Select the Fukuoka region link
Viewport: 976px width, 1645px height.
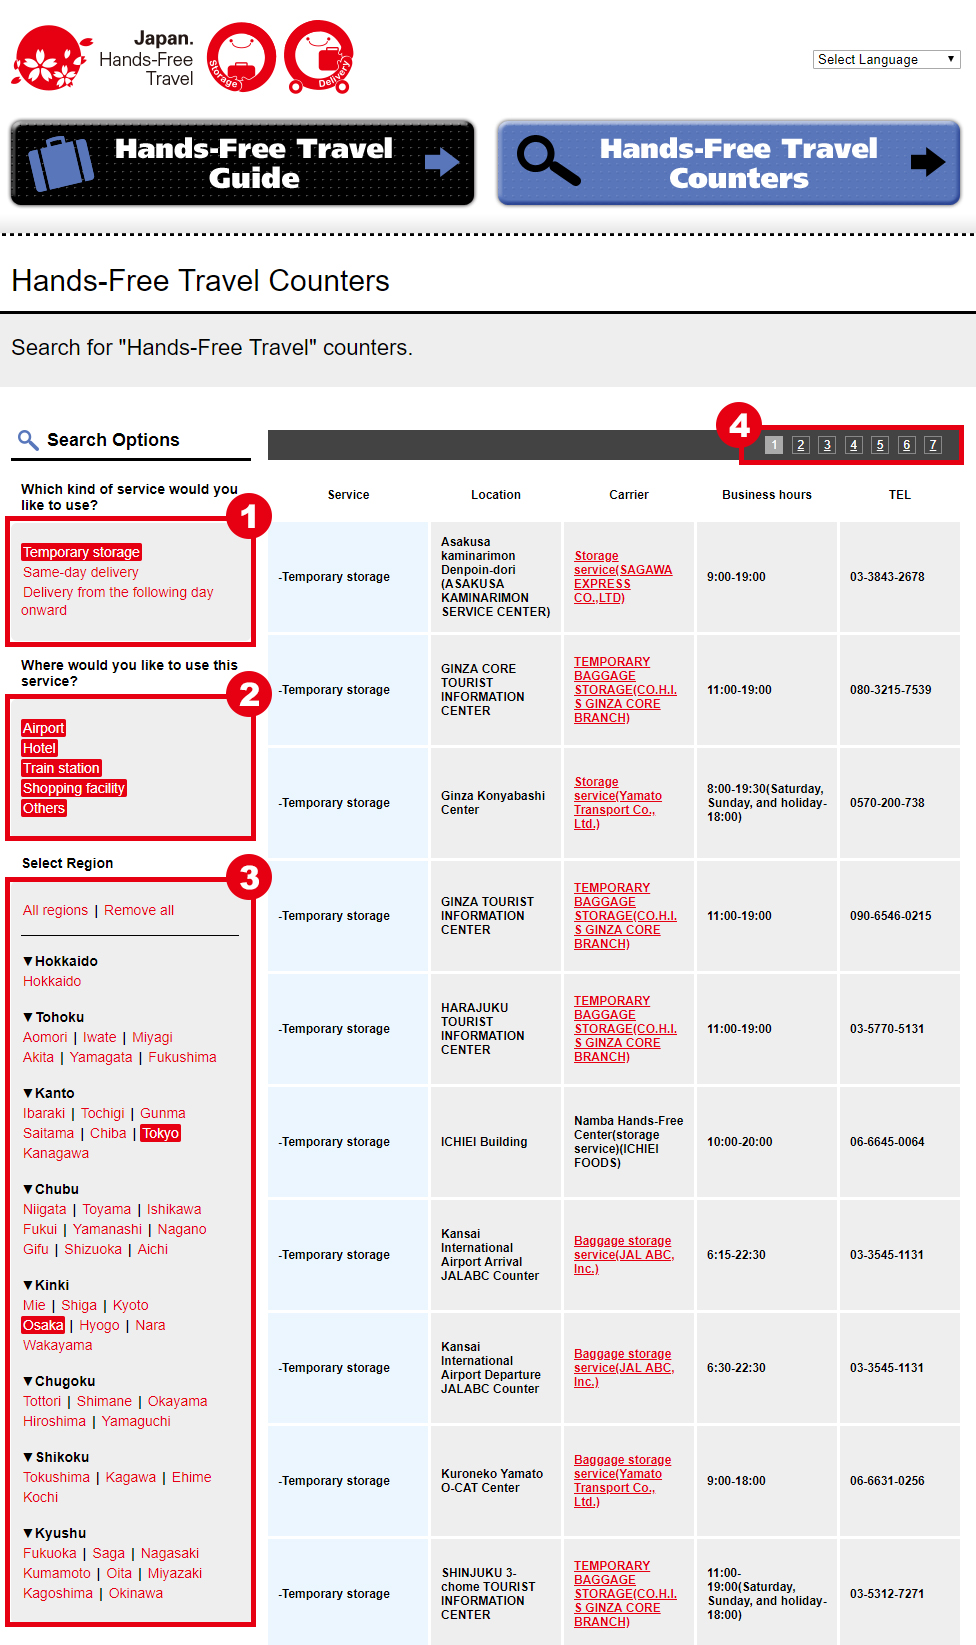point(50,1553)
